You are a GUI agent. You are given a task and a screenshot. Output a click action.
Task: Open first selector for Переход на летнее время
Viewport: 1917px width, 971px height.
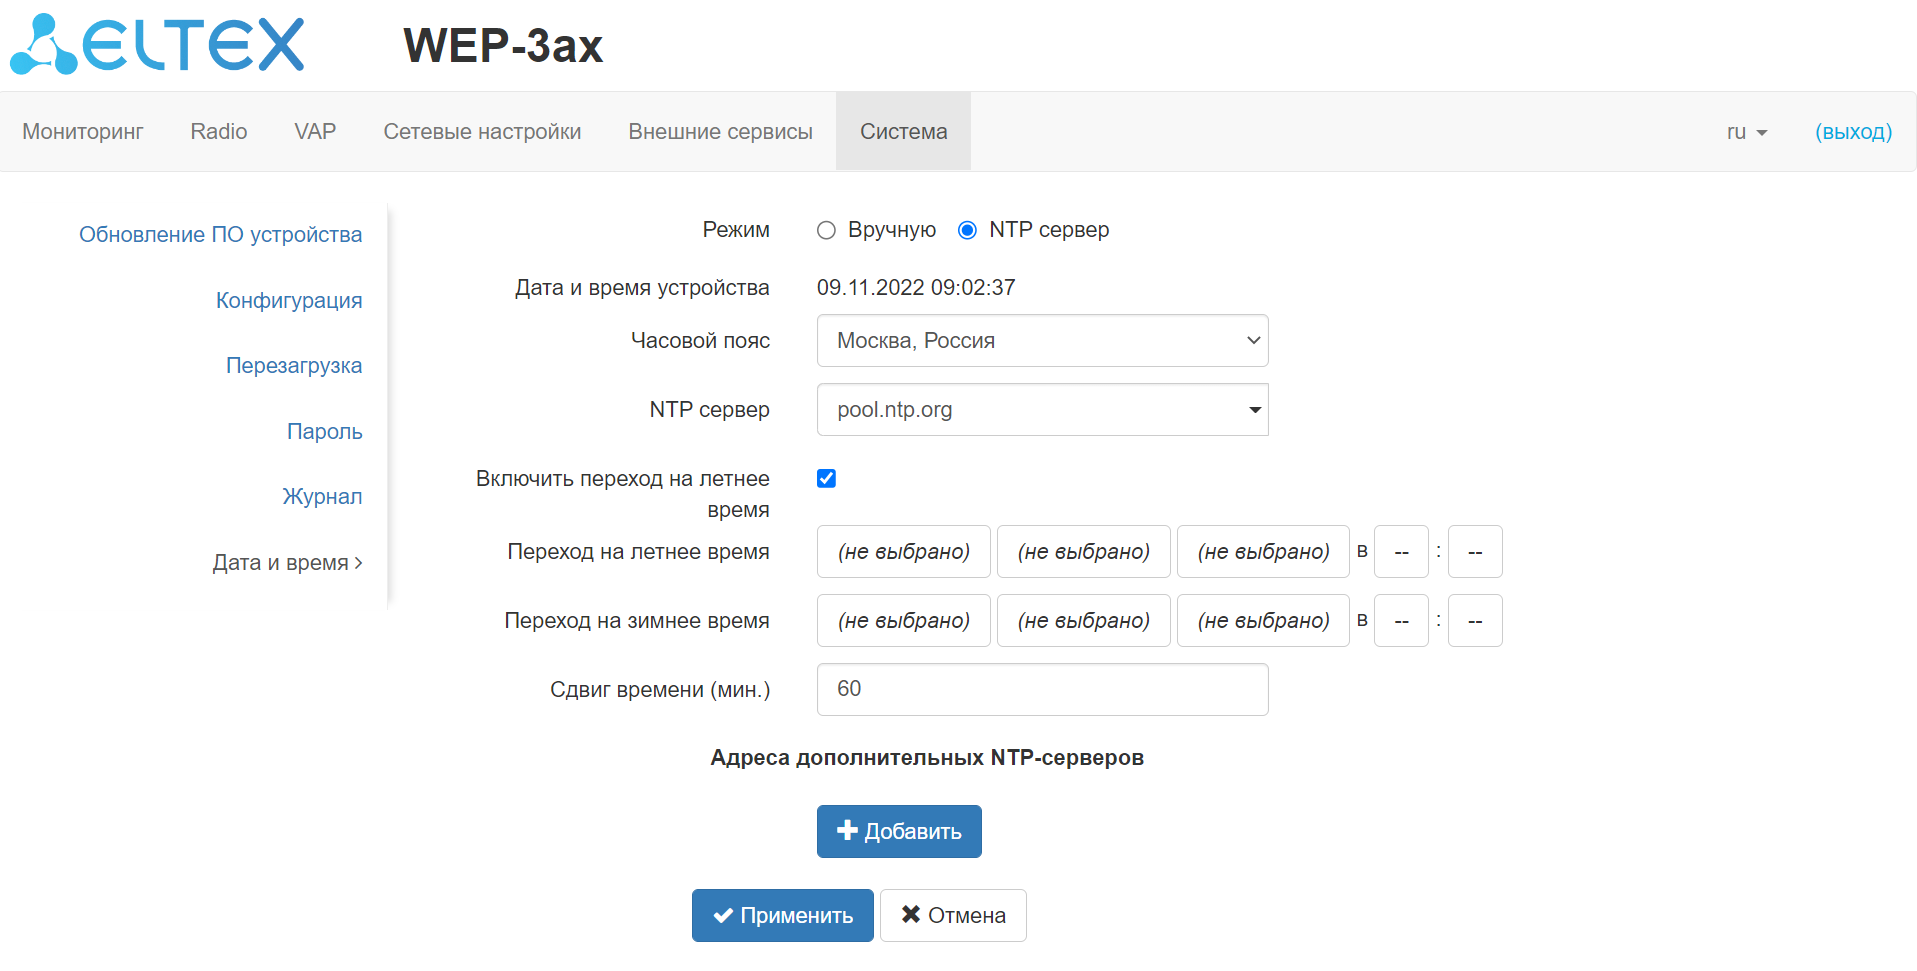(903, 552)
